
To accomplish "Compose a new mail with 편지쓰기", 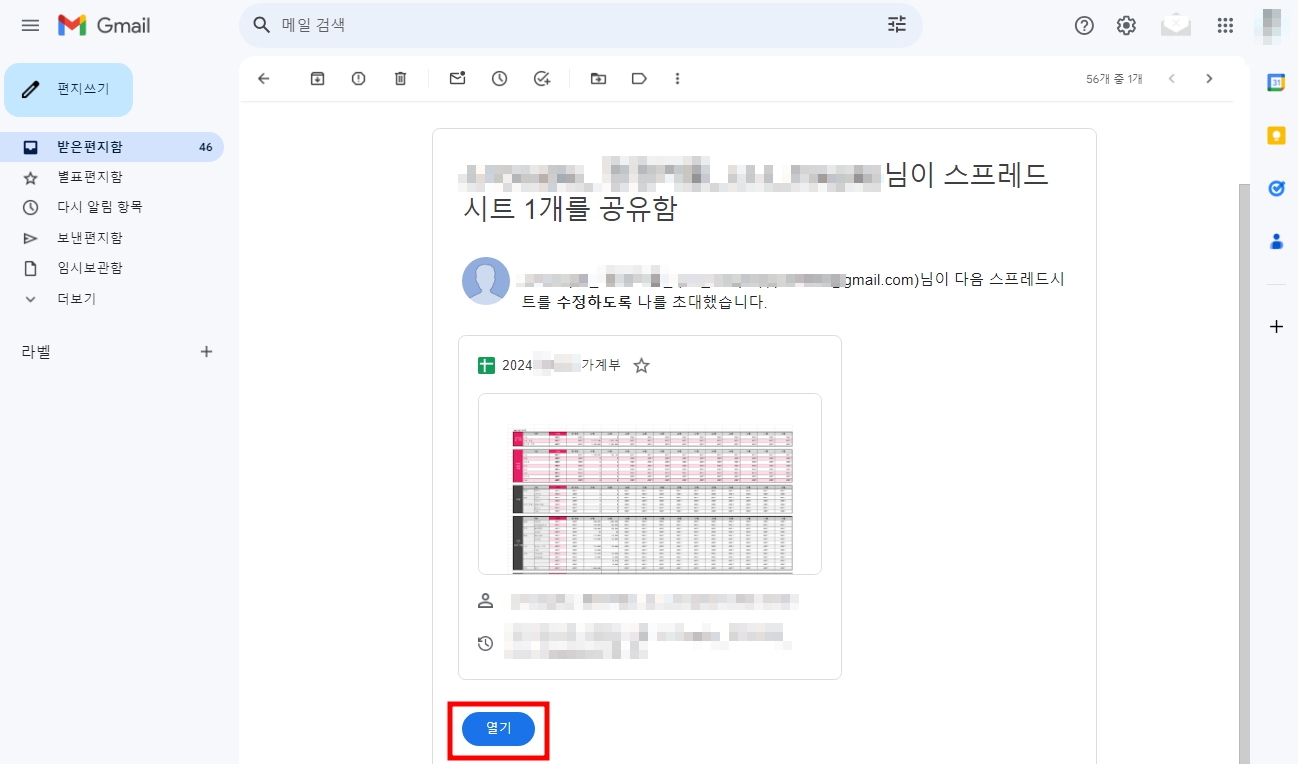I will pyautogui.click(x=68, y=89).
